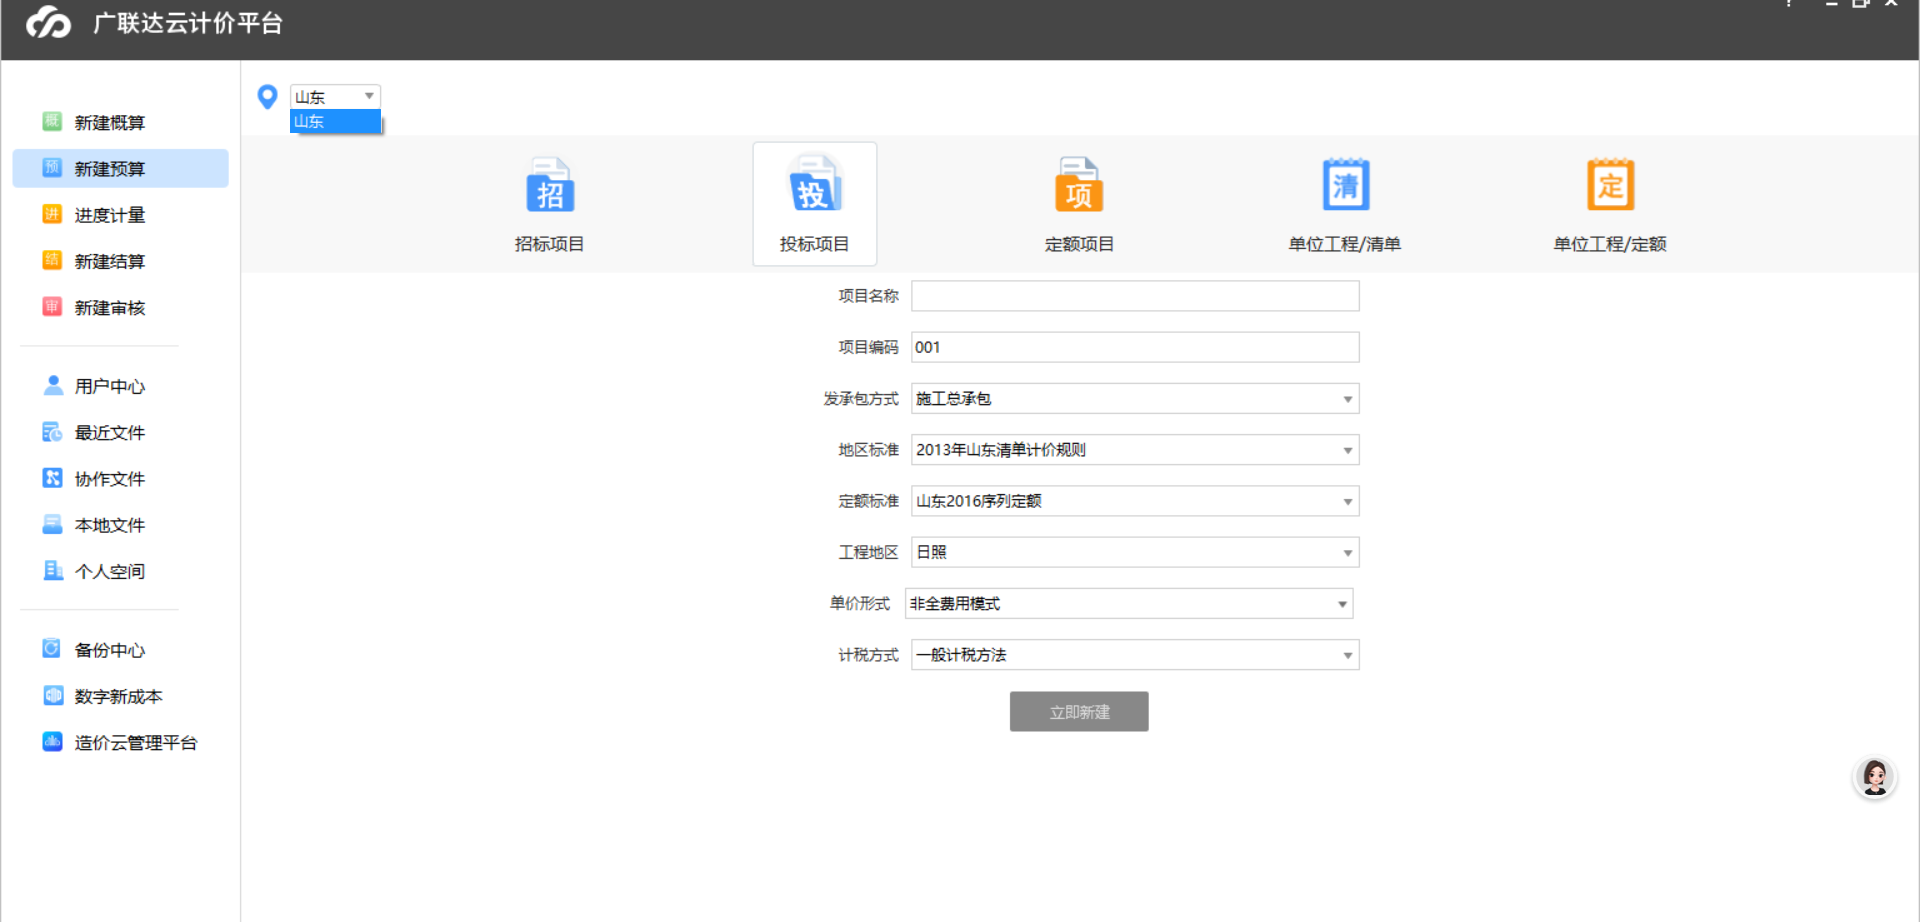Click the blue location pin icon
Screen dimensions: 1920x922
point(267,97)
